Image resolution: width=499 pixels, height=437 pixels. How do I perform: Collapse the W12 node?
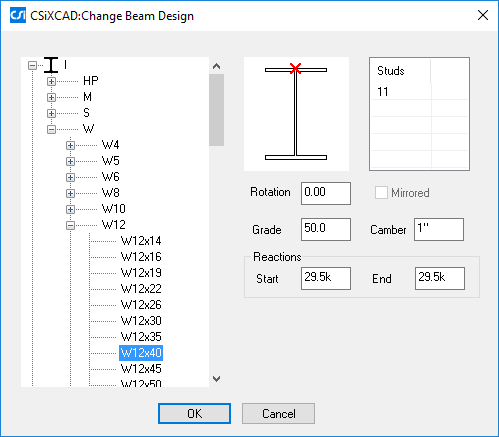(x=70, y=225)
